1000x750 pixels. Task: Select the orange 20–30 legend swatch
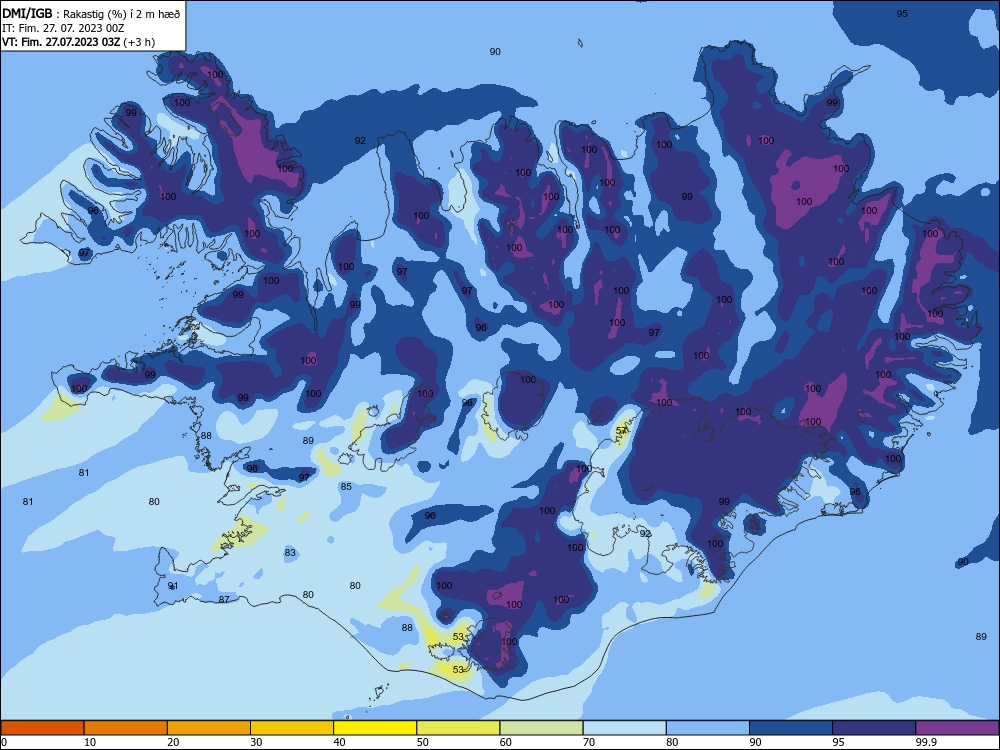pyautogui.click(x=209, y=728)
